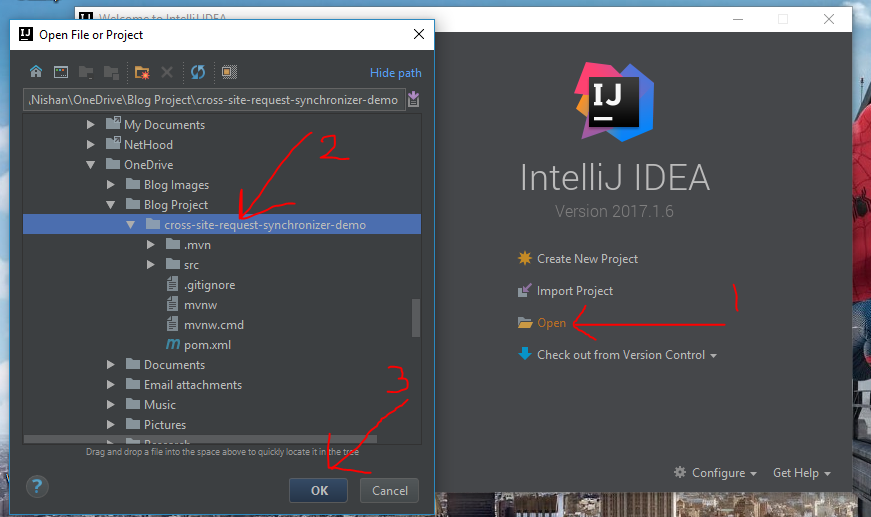Screen dimensions: 871x517
Task: Select the Blog Images folder
Action: point(176,185)
